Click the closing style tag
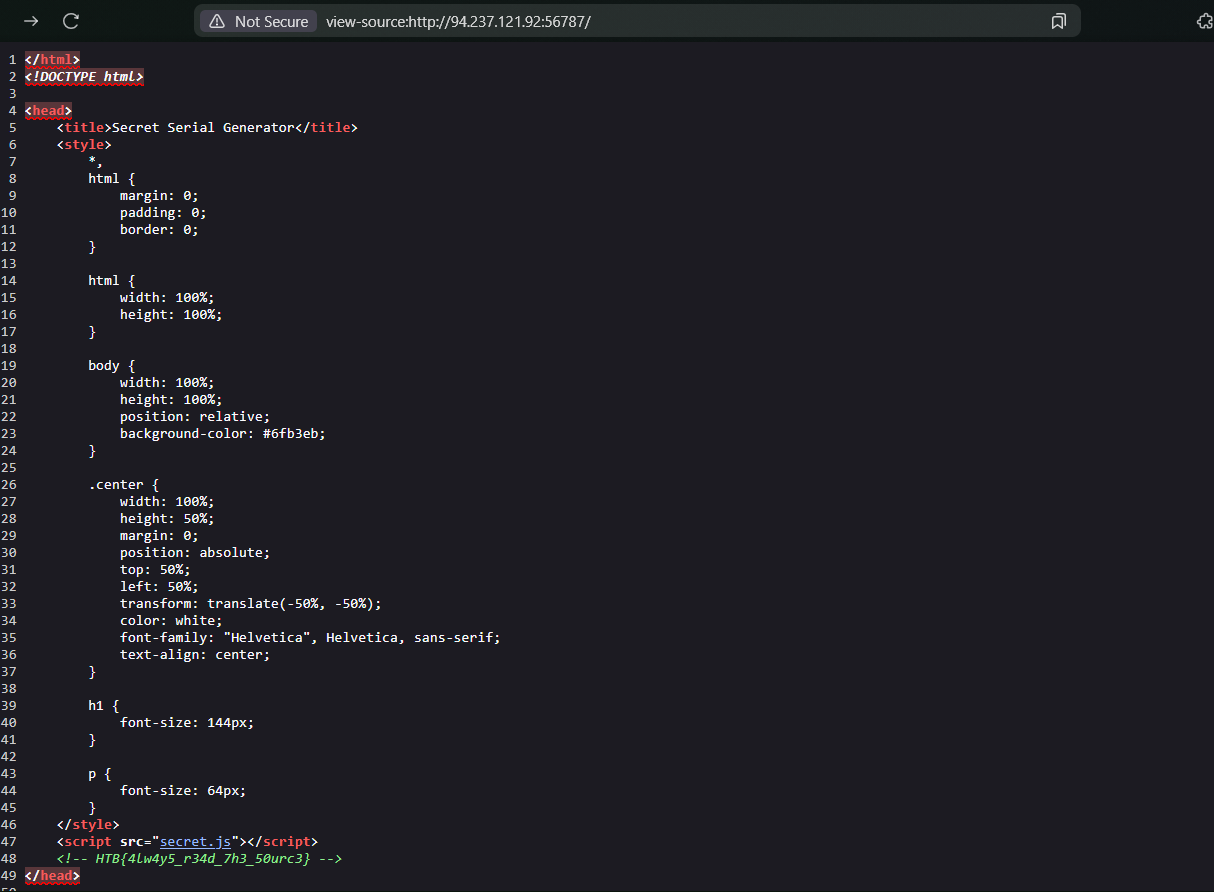 click(x=88, y=825)
